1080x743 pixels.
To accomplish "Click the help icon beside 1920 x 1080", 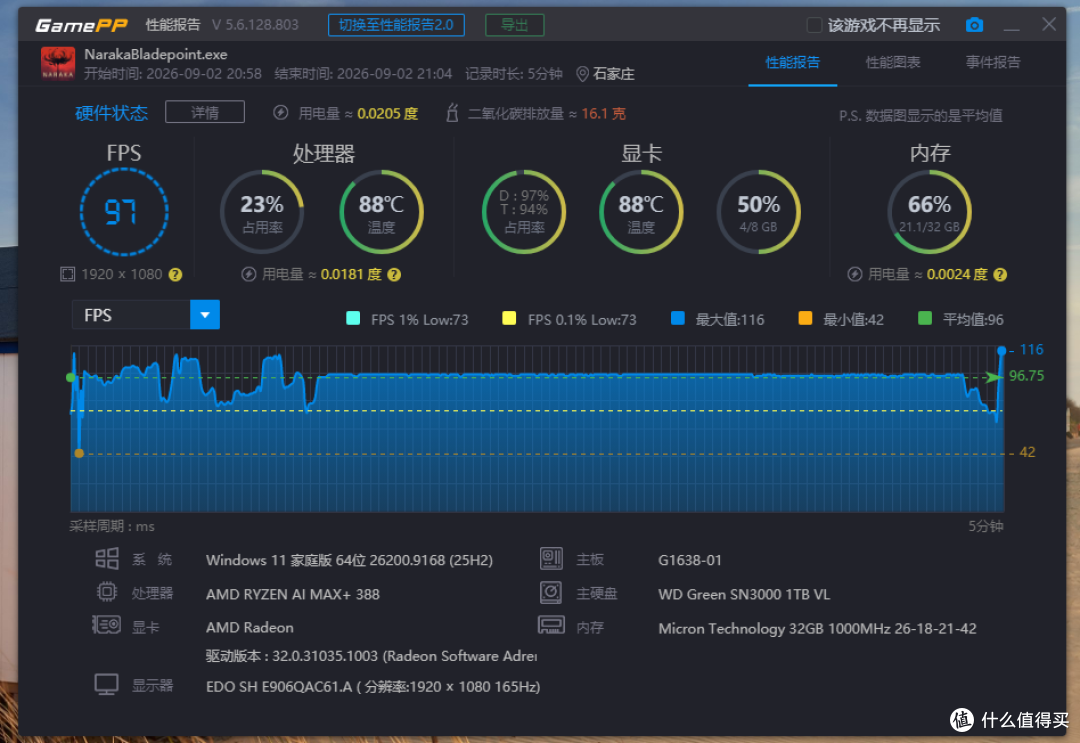I will 176,275.
